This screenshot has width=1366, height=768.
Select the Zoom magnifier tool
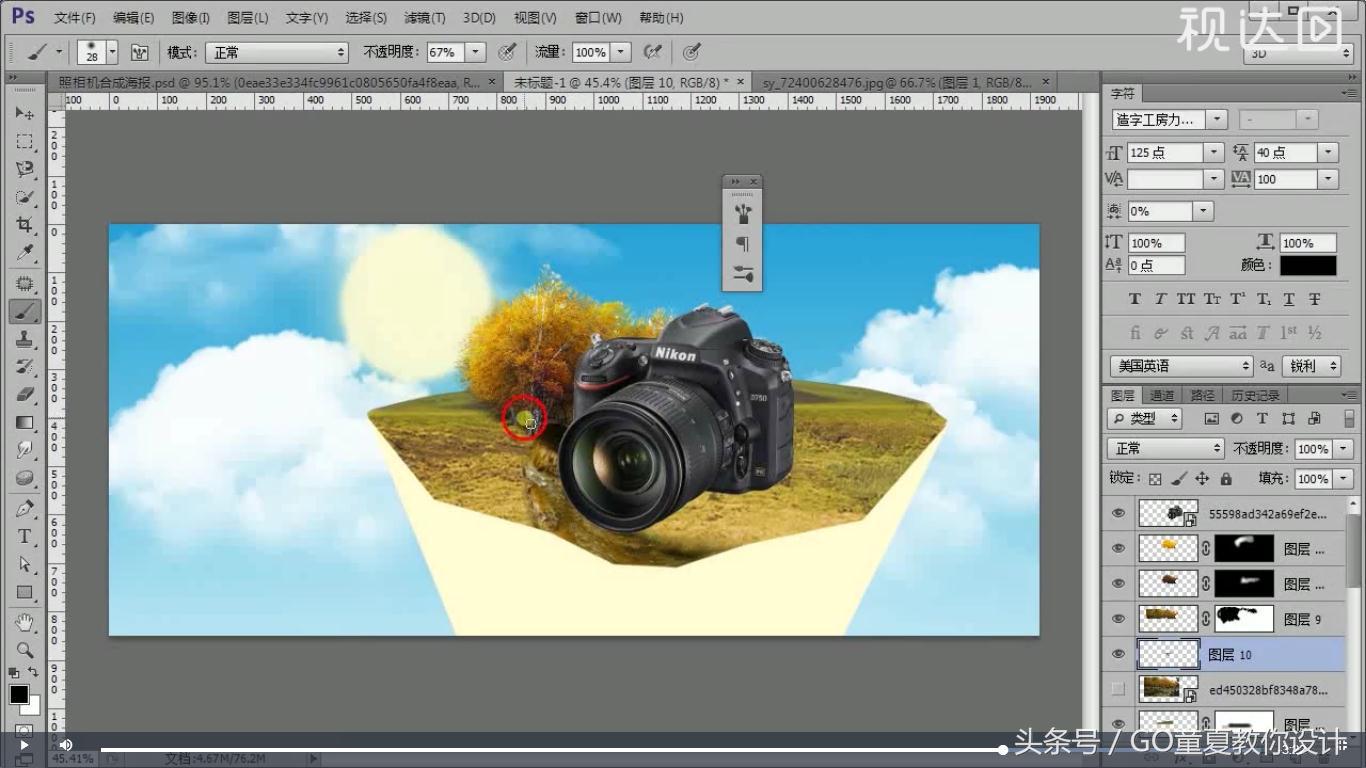(x=25, y=650)
